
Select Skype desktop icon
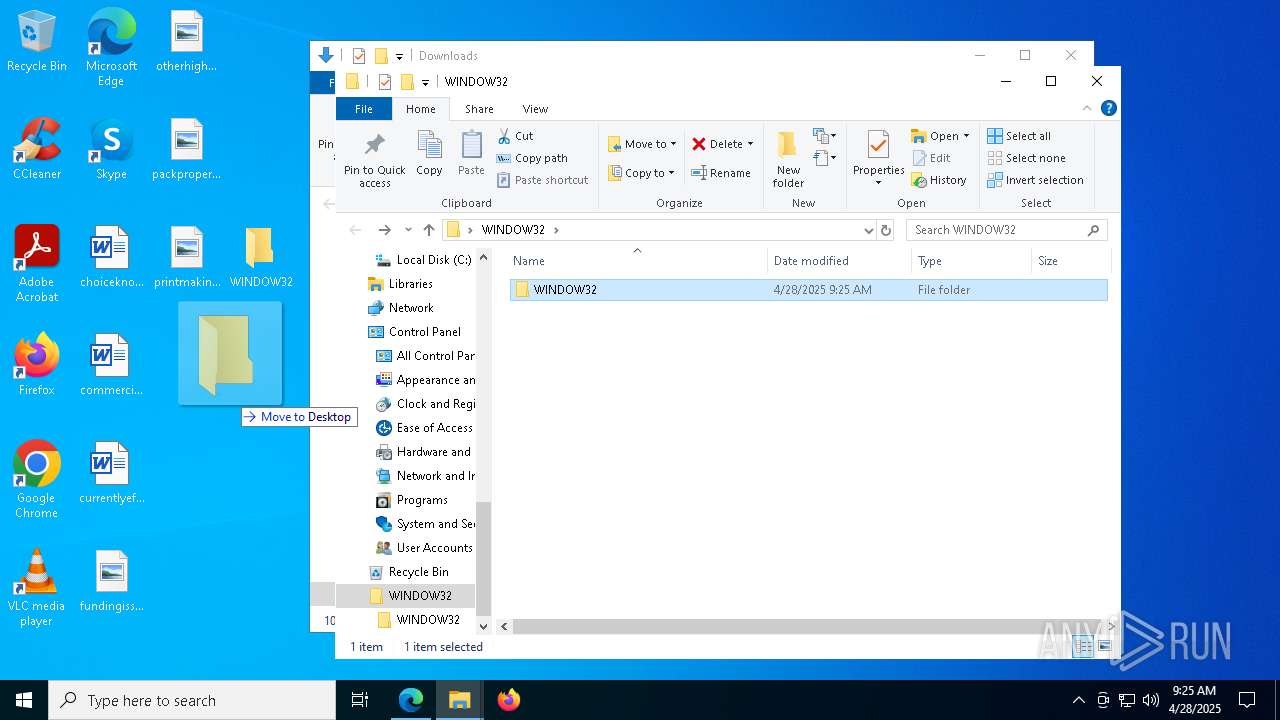pyautogui.click(x=111, y=149)
